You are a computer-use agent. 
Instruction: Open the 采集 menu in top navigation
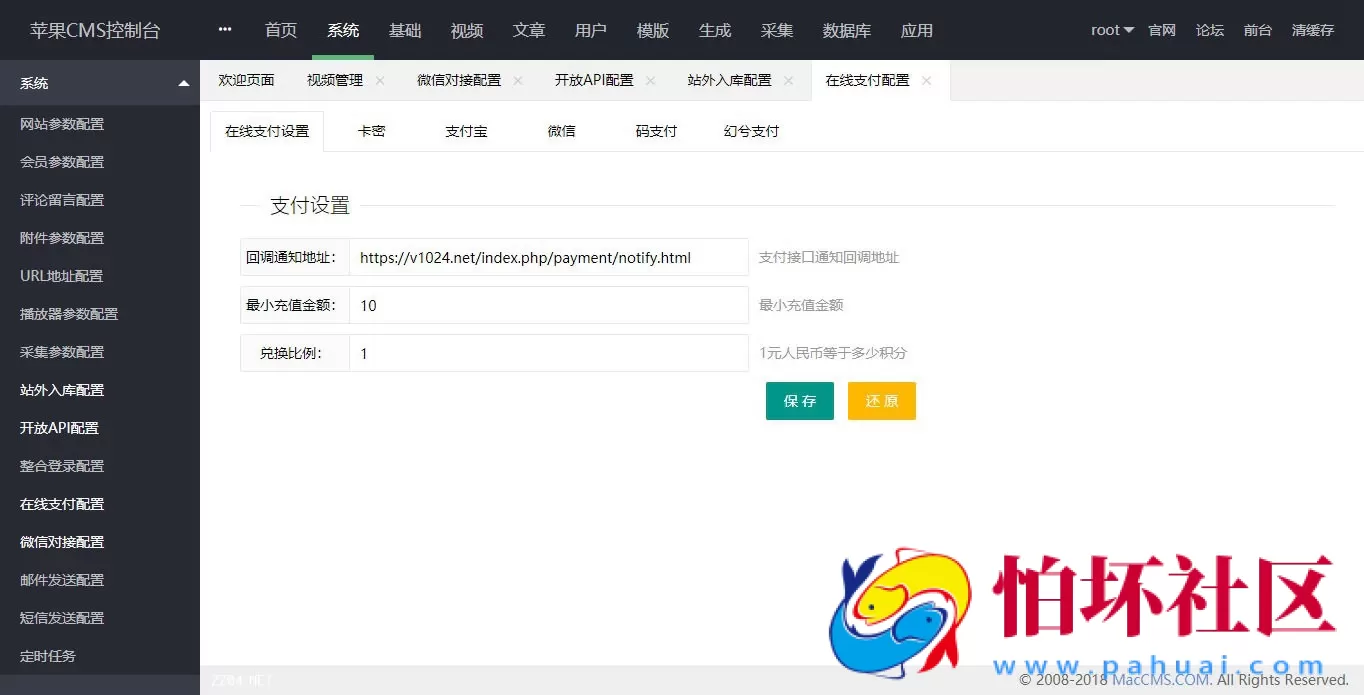tap(777, 30)
